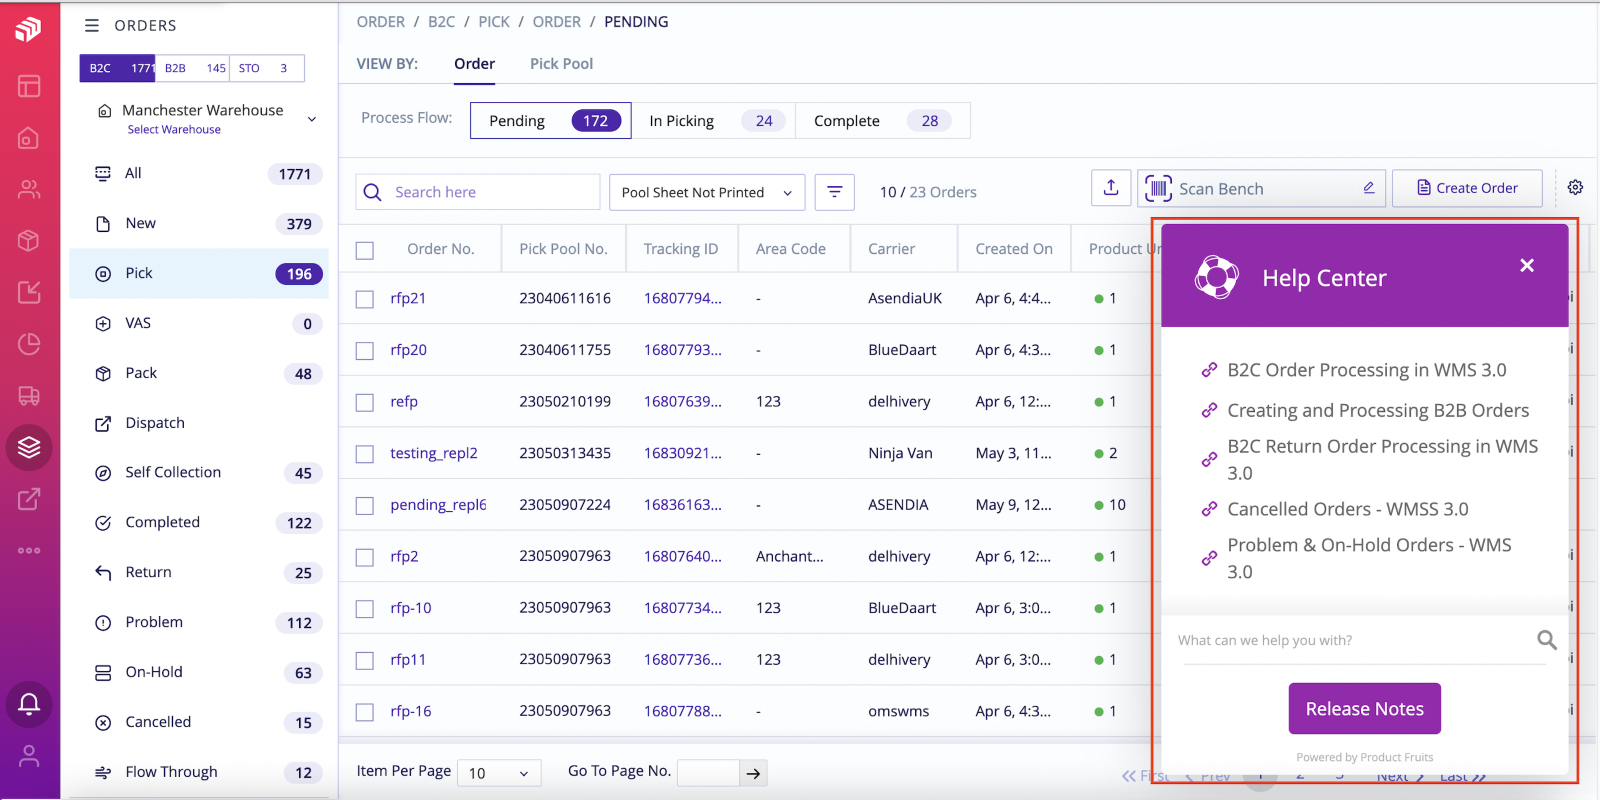Open Problem & On-Hold Orders help article
The image size is (1600, 800).
(x=1369, y=558)
